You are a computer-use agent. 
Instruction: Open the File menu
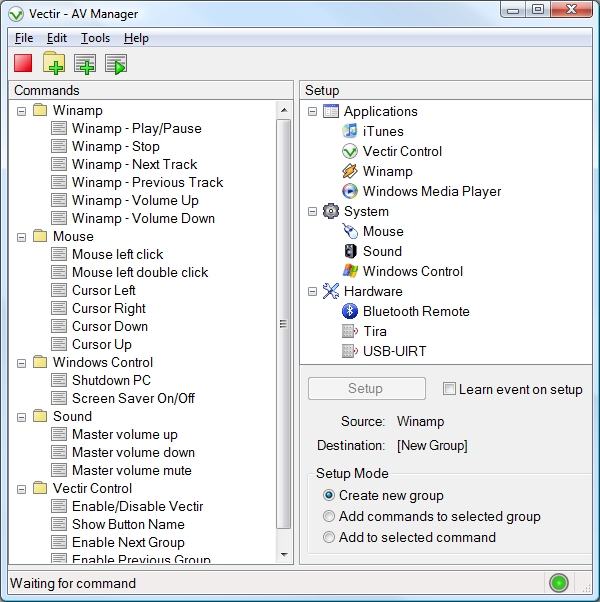tap(24, 38)
